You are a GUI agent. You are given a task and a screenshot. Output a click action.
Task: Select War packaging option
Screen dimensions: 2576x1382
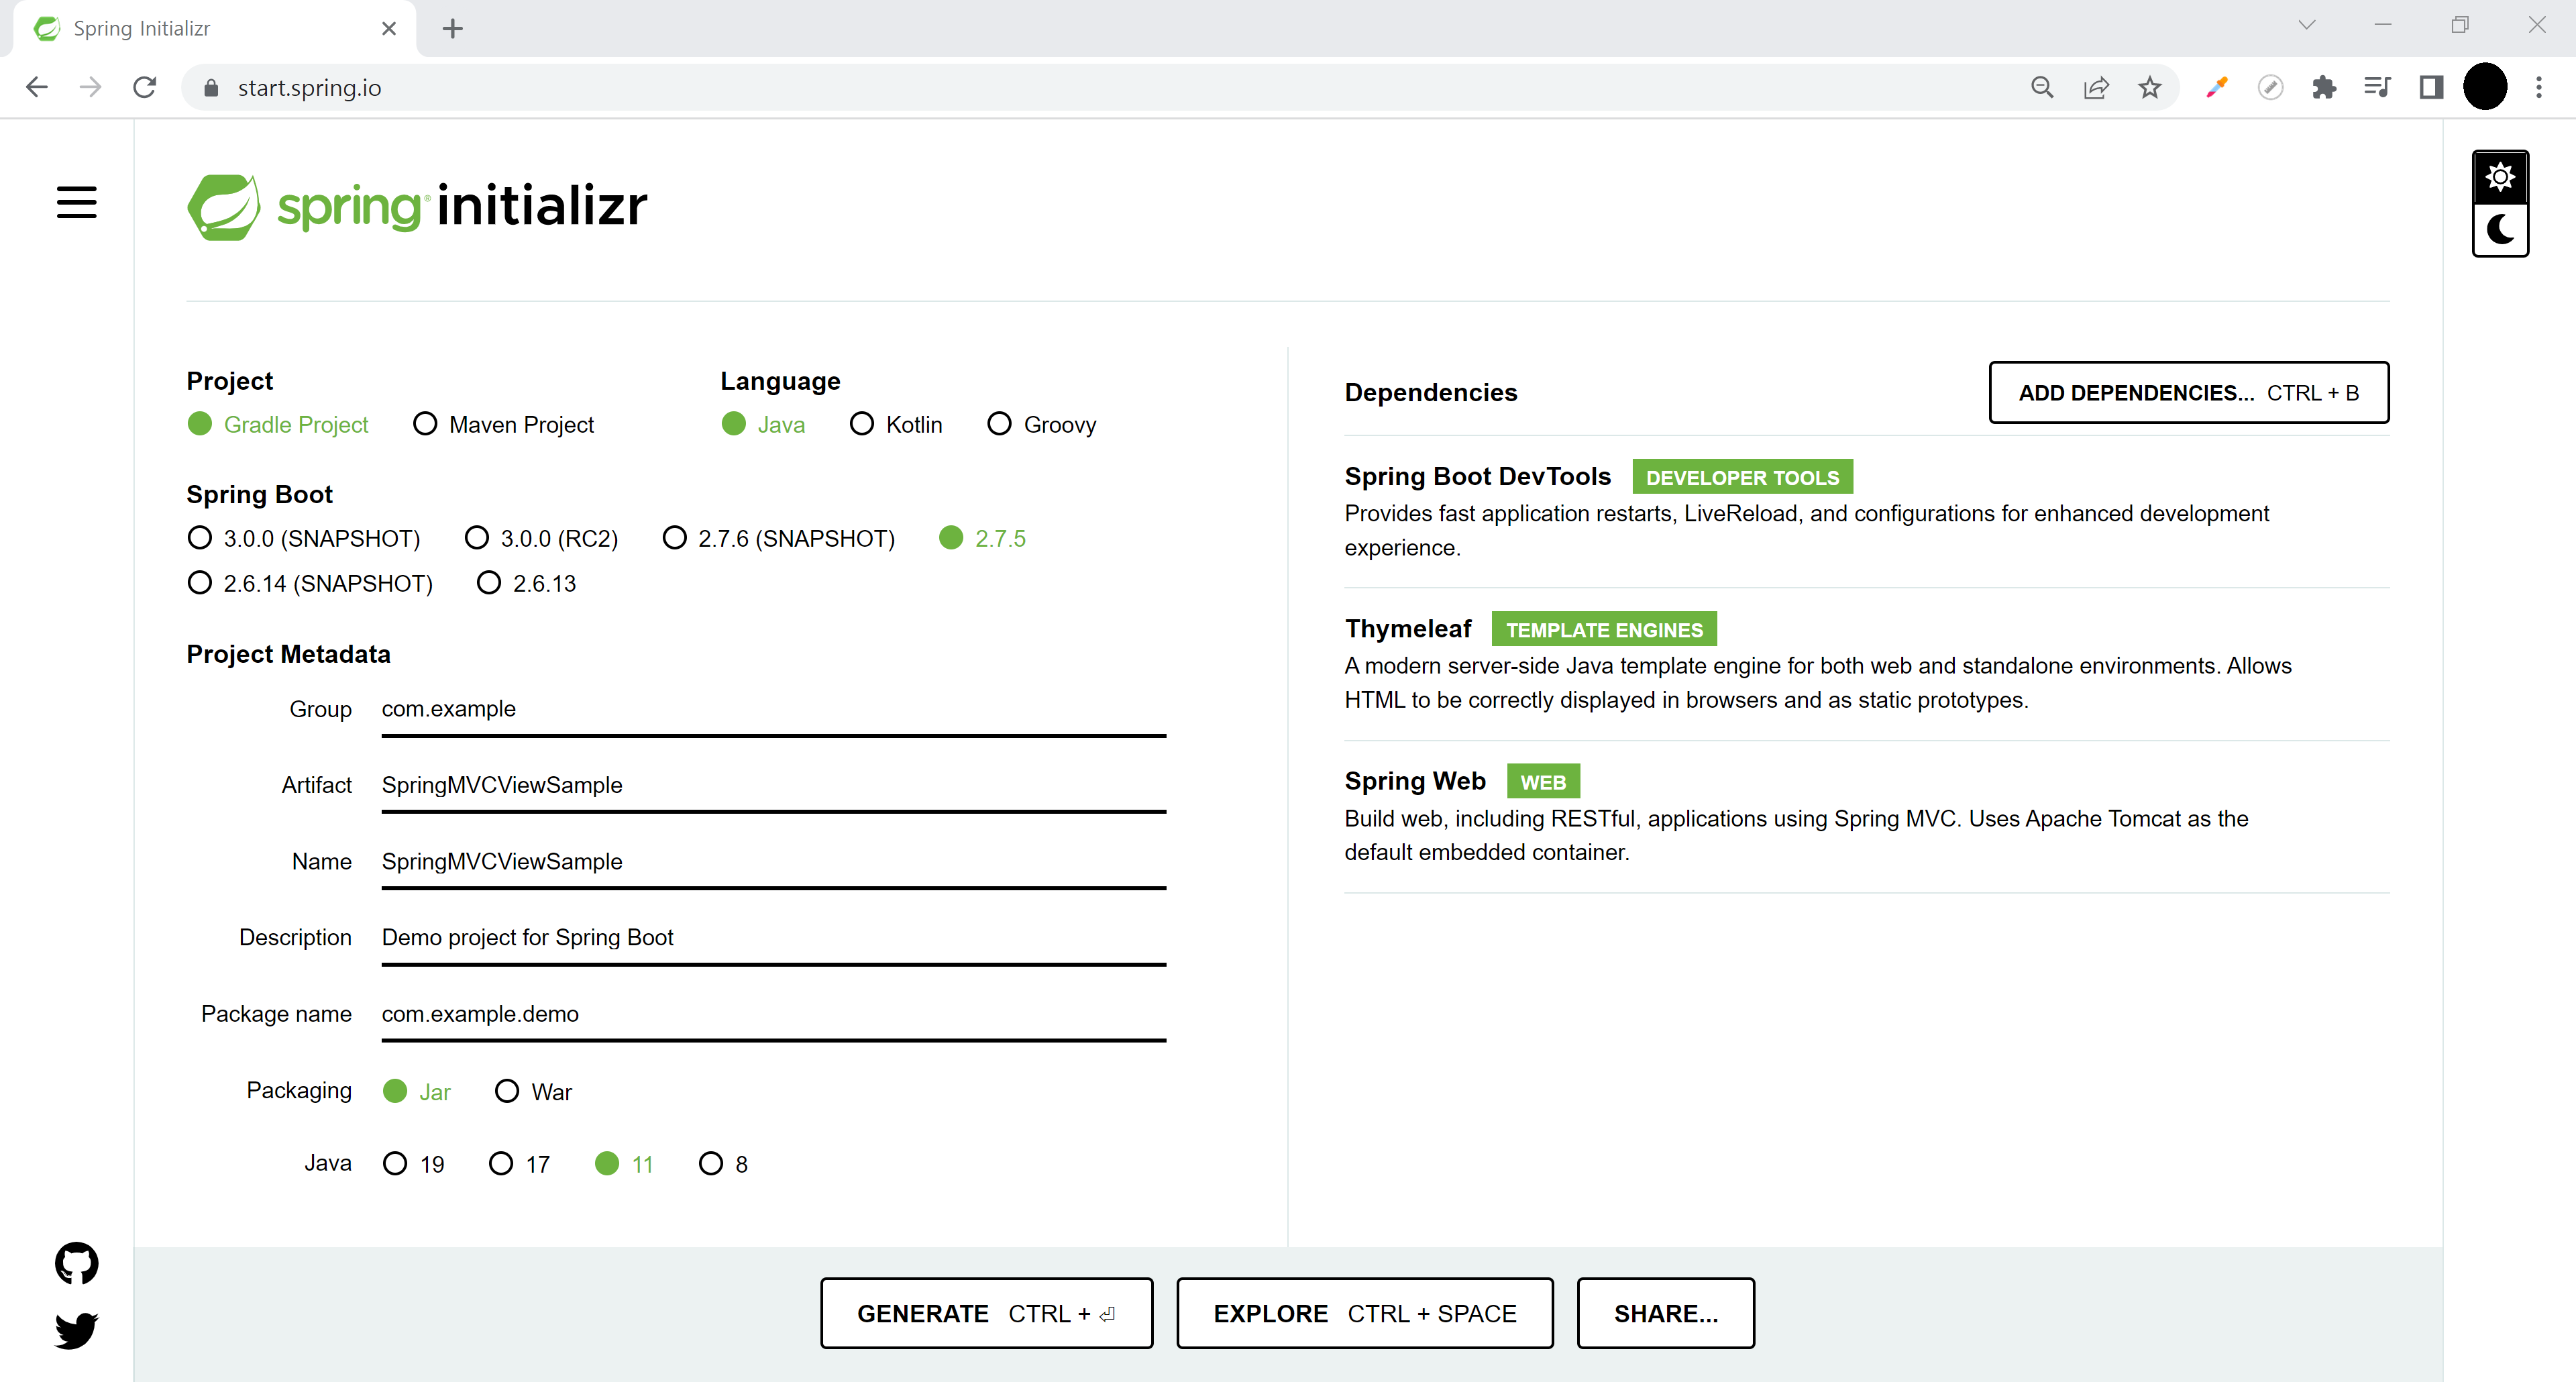pyautogui.click(x=507, y=1091)
